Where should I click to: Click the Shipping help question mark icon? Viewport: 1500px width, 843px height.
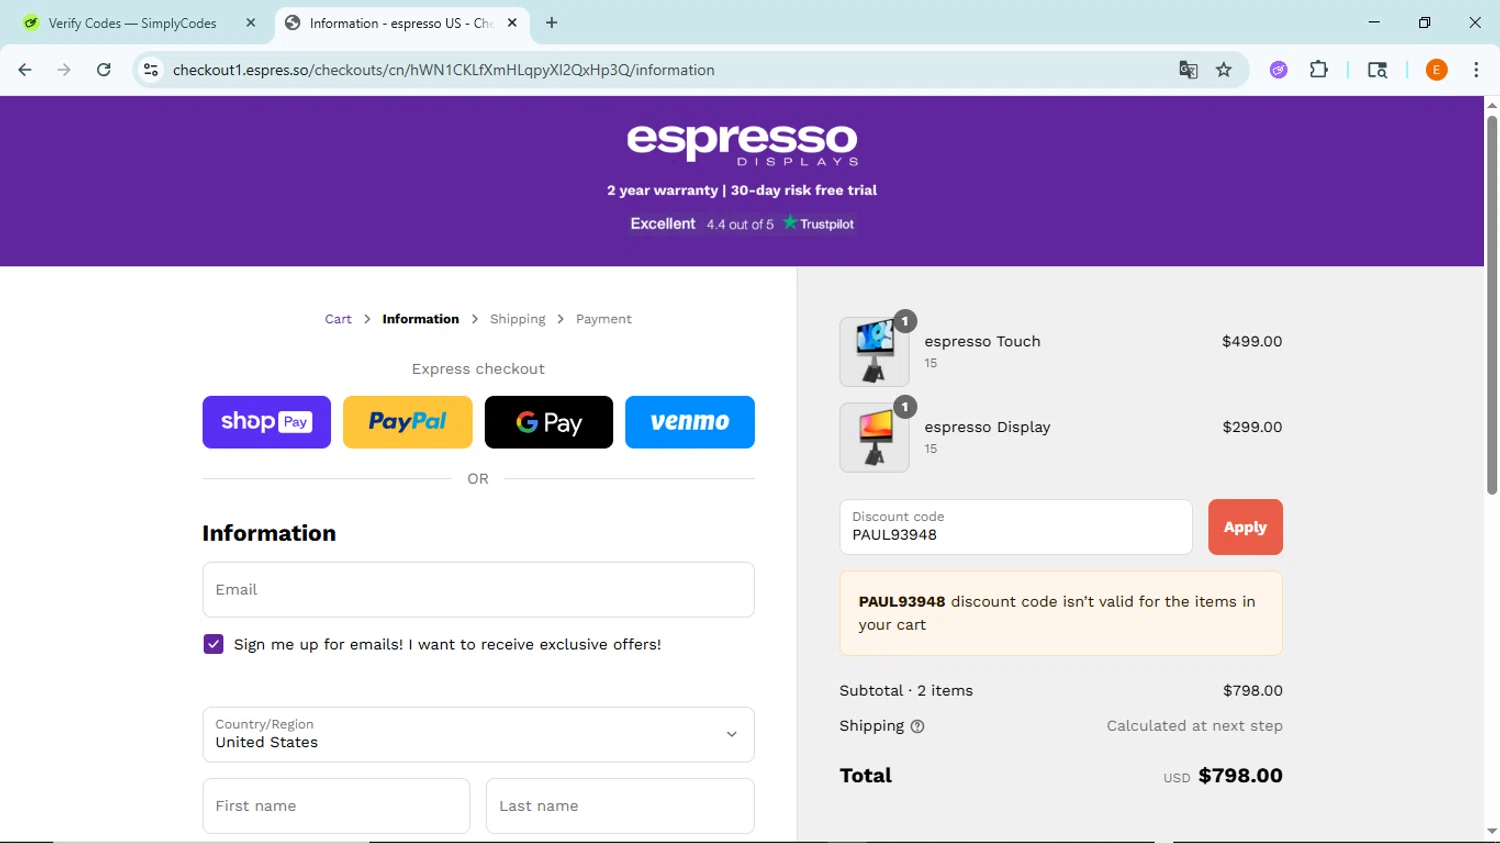pos(918,727)
